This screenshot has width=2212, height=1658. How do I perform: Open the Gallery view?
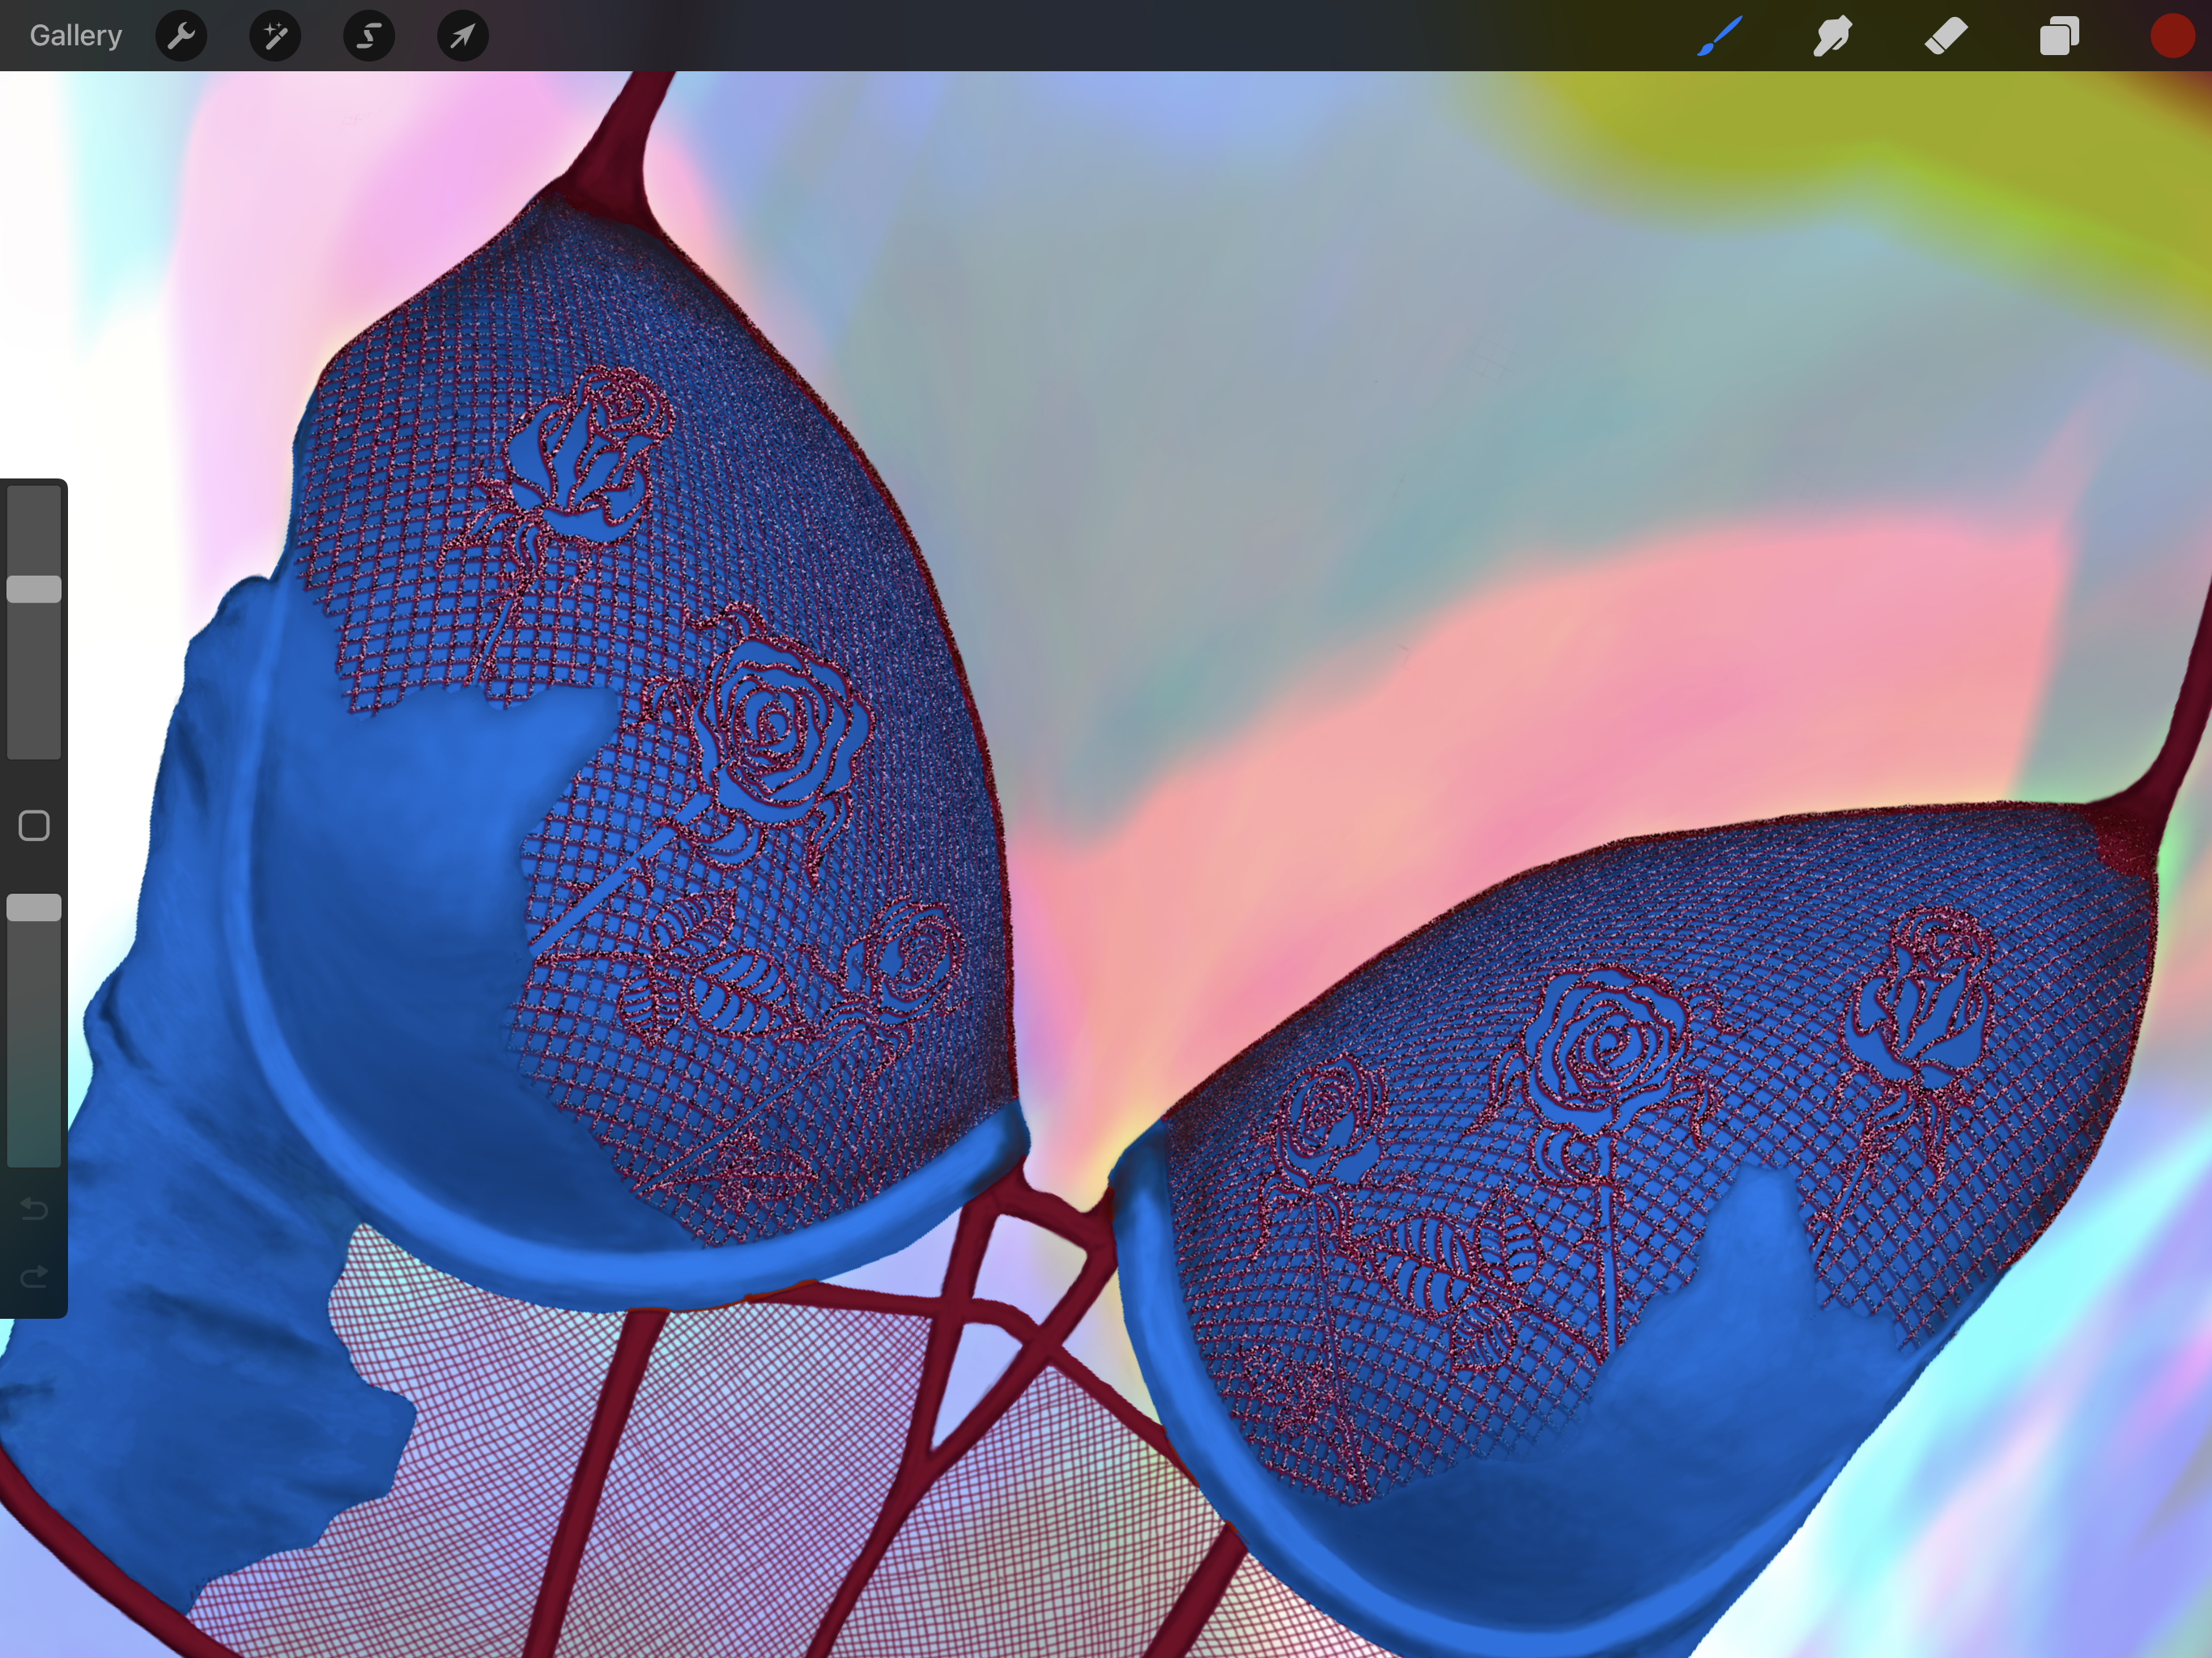pos(75,36)
